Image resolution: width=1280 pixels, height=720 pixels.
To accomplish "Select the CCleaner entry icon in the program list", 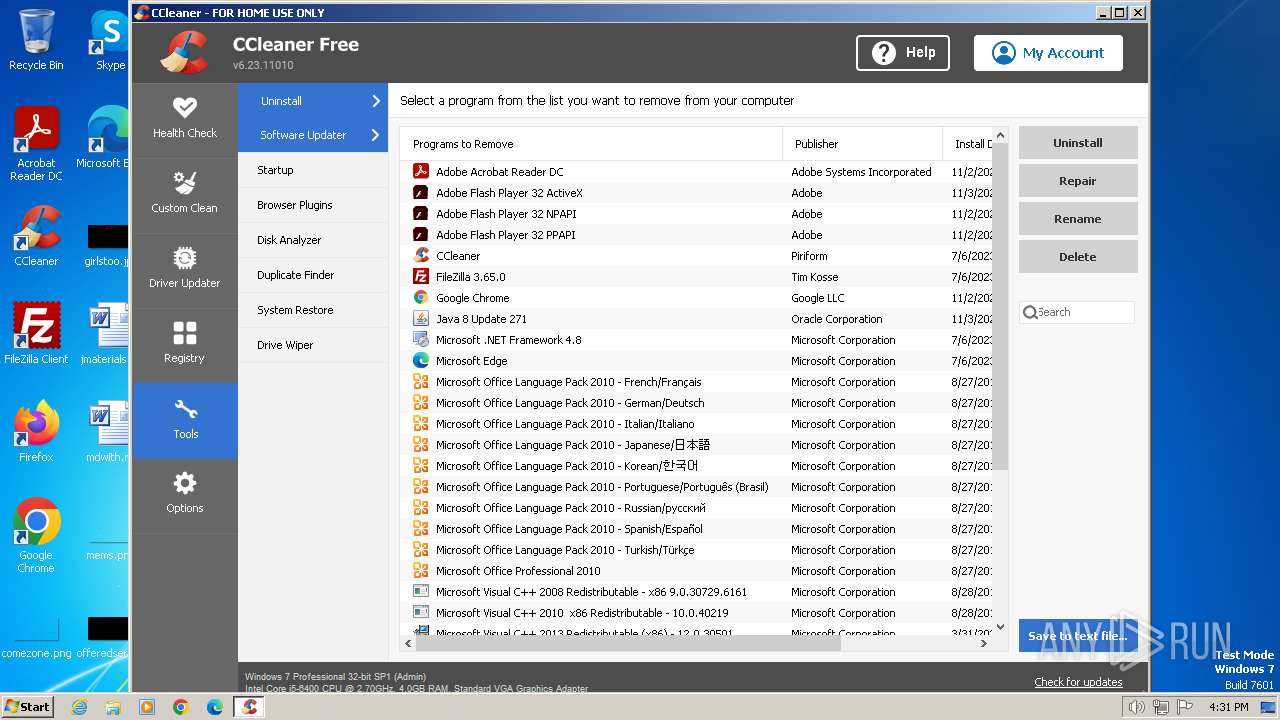I will click(x=421, y=256).
